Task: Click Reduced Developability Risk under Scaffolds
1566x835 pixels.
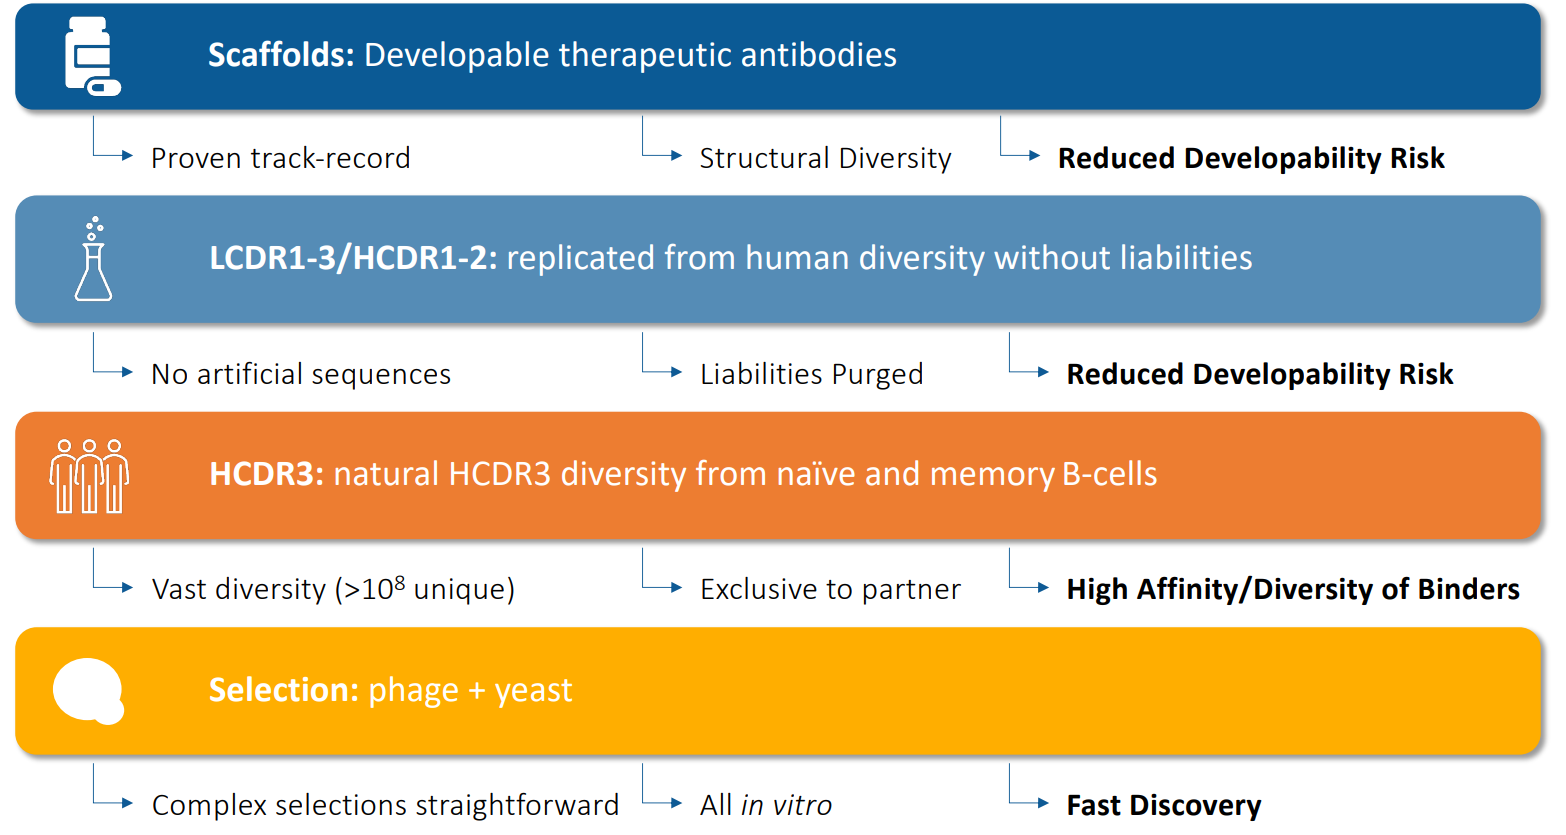Action: point(1251,158)
